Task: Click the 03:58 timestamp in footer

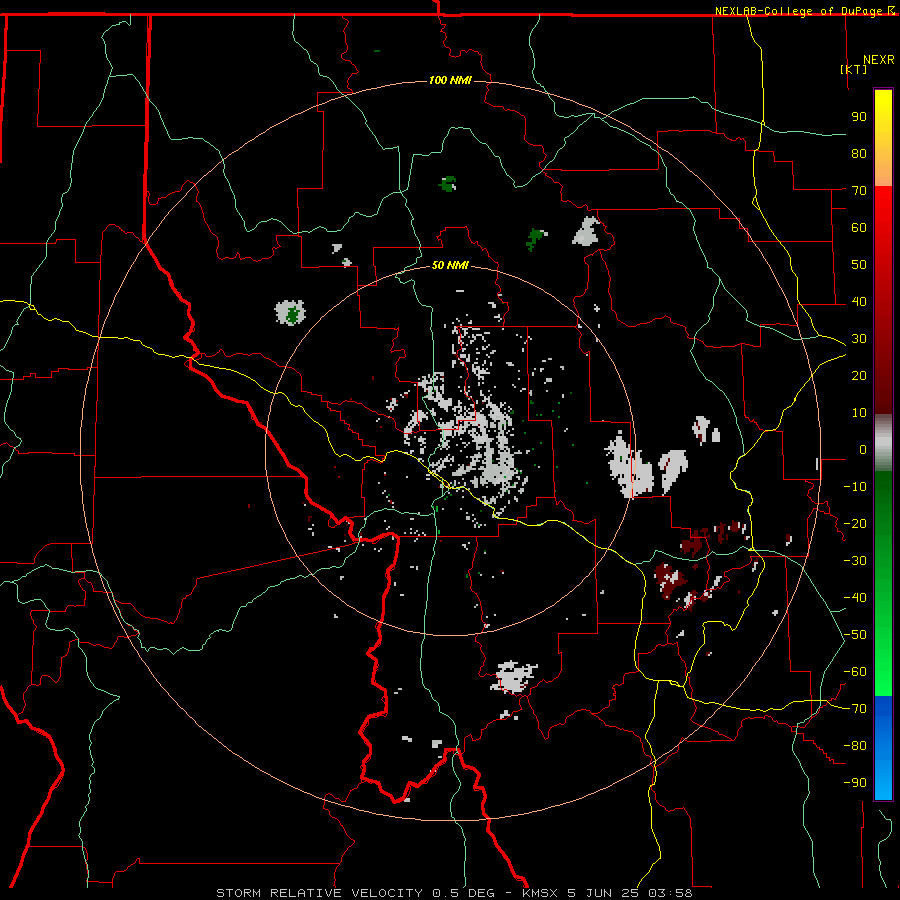Action: pos(670,893)
